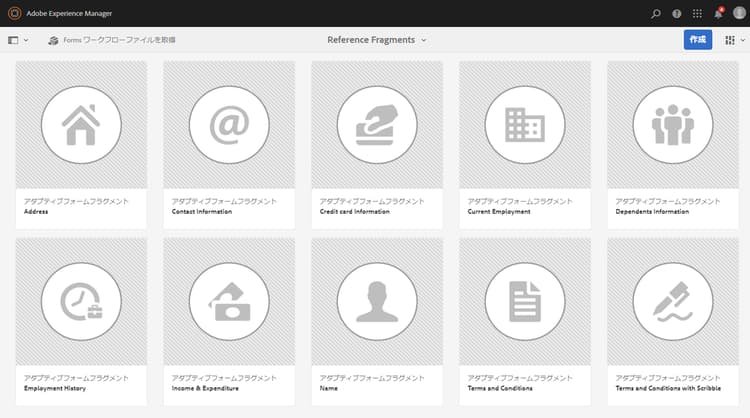The width and height of the screenshot is (750, 418).
Task: Click the Address card title
Action: pyautogui.click(x=36, y=211)
